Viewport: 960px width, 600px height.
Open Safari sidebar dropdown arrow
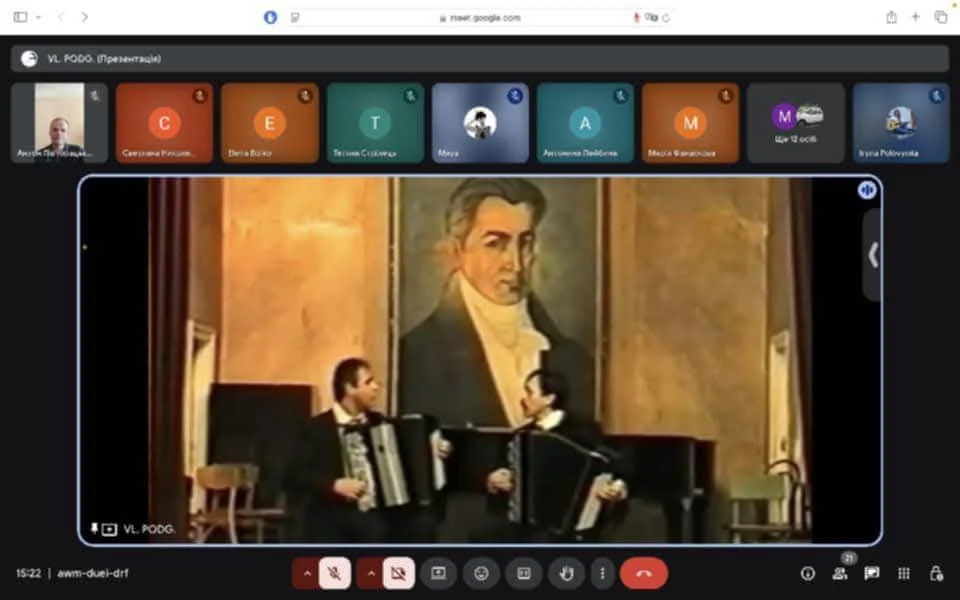point(38,17)
